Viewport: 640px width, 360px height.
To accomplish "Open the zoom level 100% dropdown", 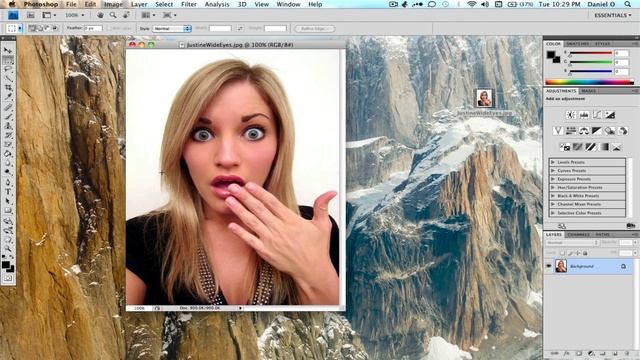I will tap(75, 15).
